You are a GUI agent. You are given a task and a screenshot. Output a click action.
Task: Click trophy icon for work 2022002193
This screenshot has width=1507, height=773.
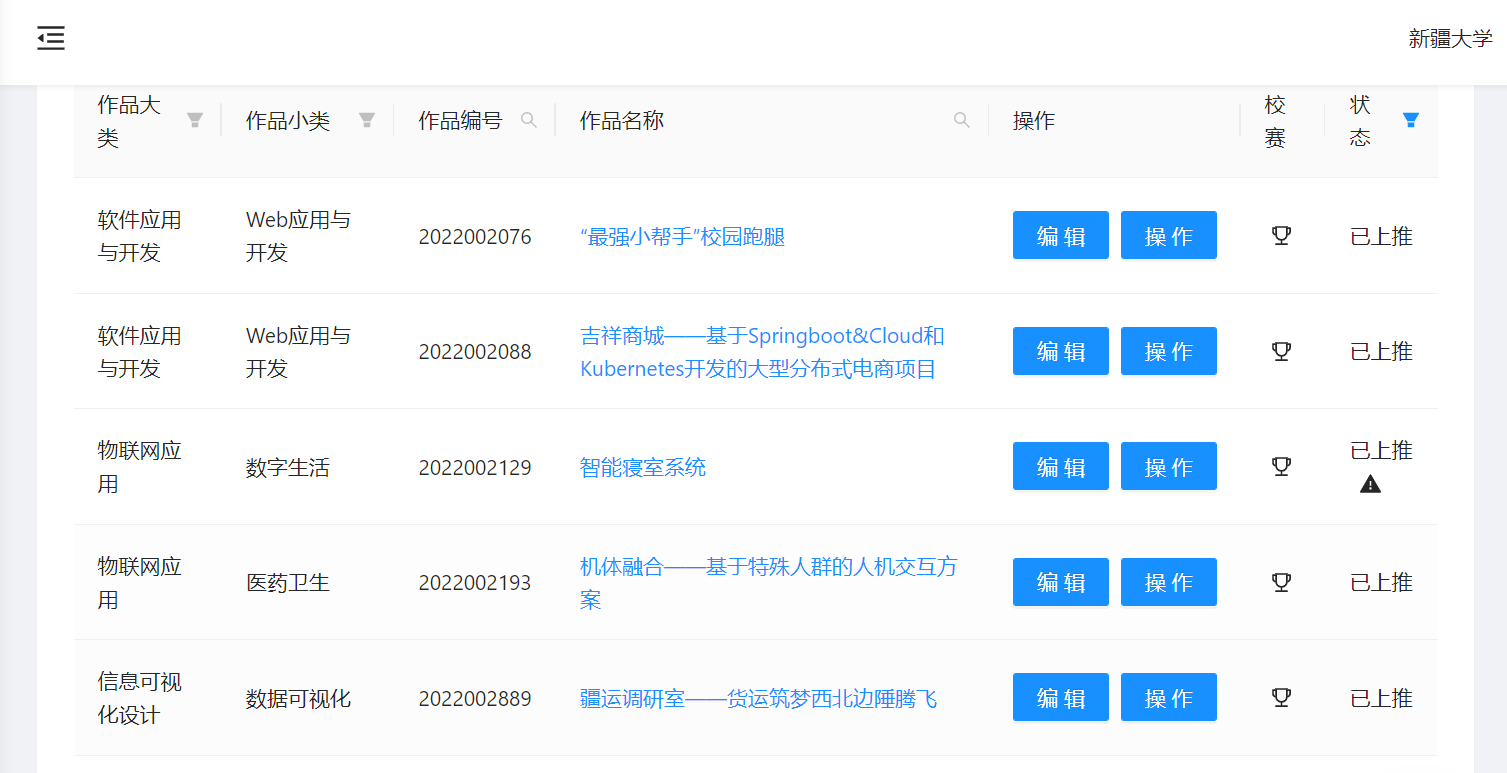(1281, 582)
